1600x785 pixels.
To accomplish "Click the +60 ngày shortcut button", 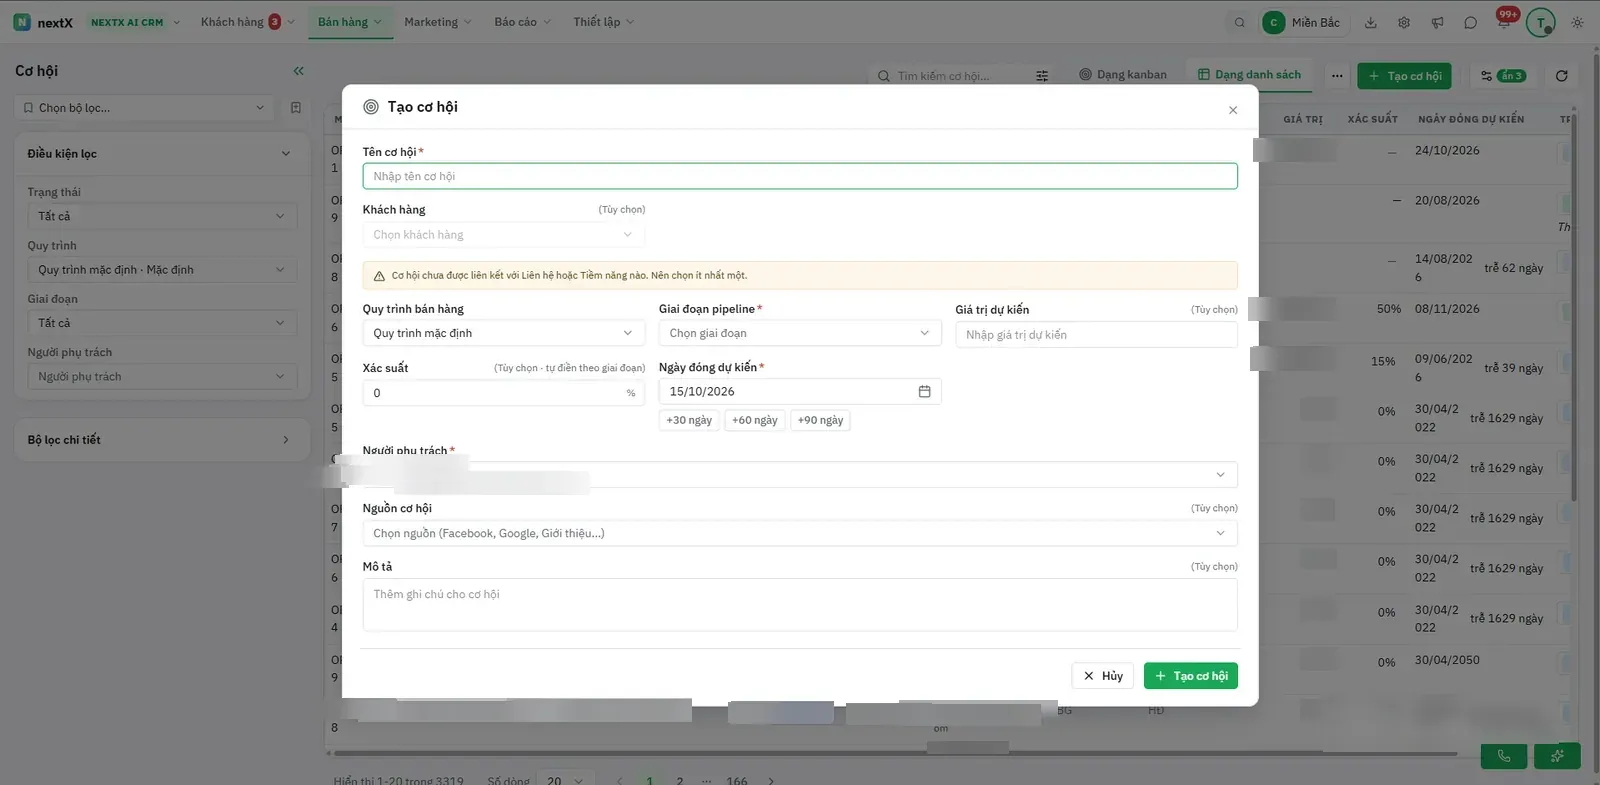I will click(x=755, y=420).
